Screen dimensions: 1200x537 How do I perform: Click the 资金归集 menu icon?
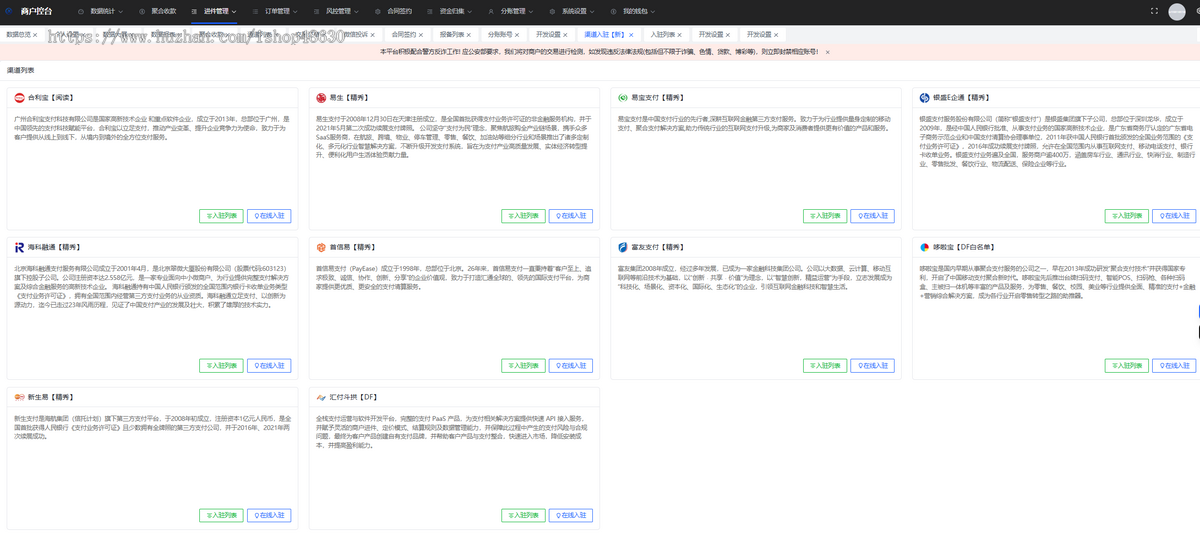[432, 11]
